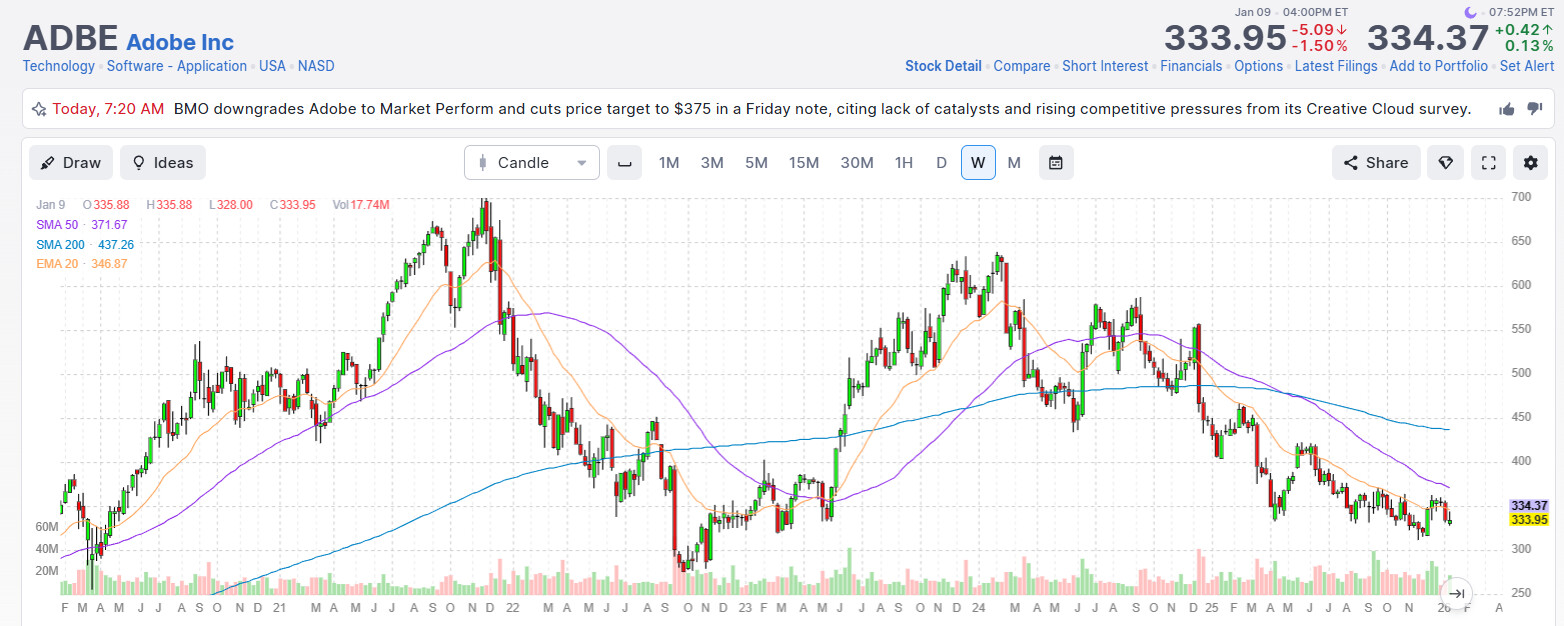
Task: Select the 1H timeframe
Action: pos(904,163)
